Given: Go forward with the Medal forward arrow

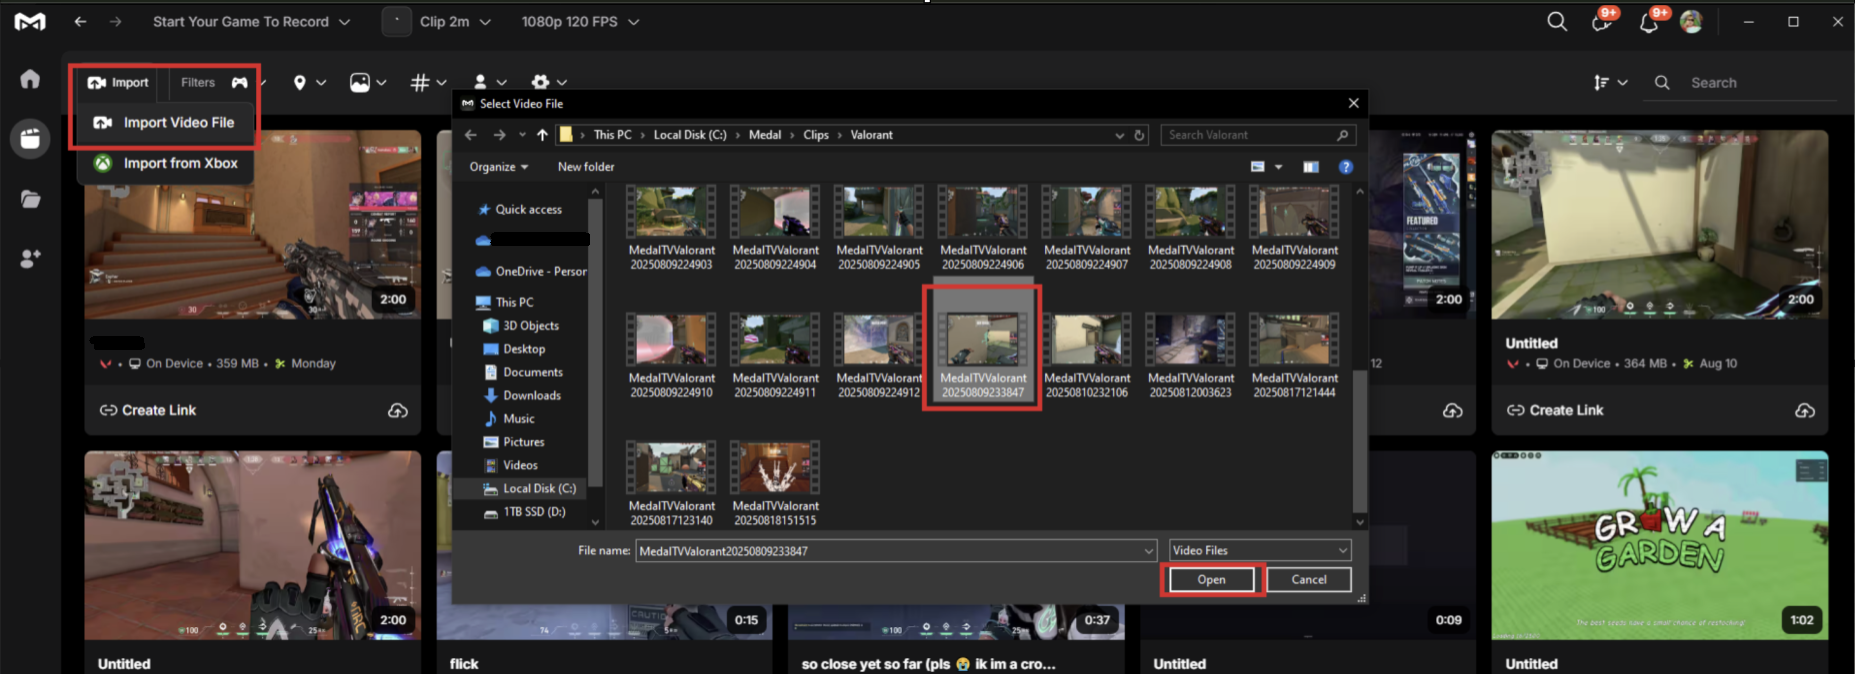Looking at the screenshot, I should 116,21.
